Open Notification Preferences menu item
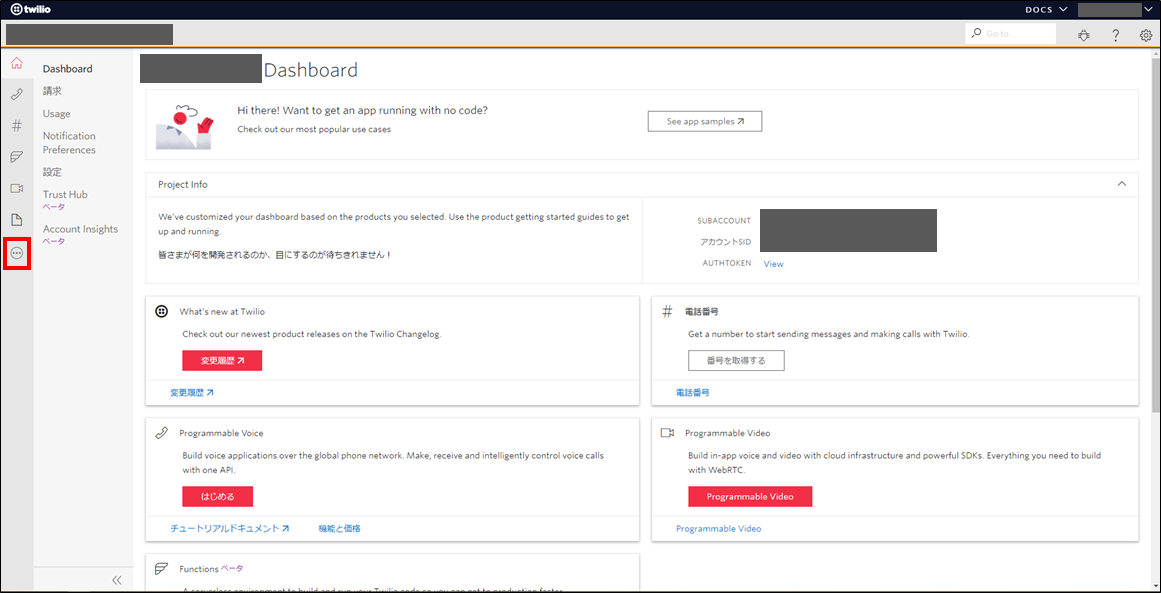The height and width of the screenshot is (593, 1161). coord(69,143)
